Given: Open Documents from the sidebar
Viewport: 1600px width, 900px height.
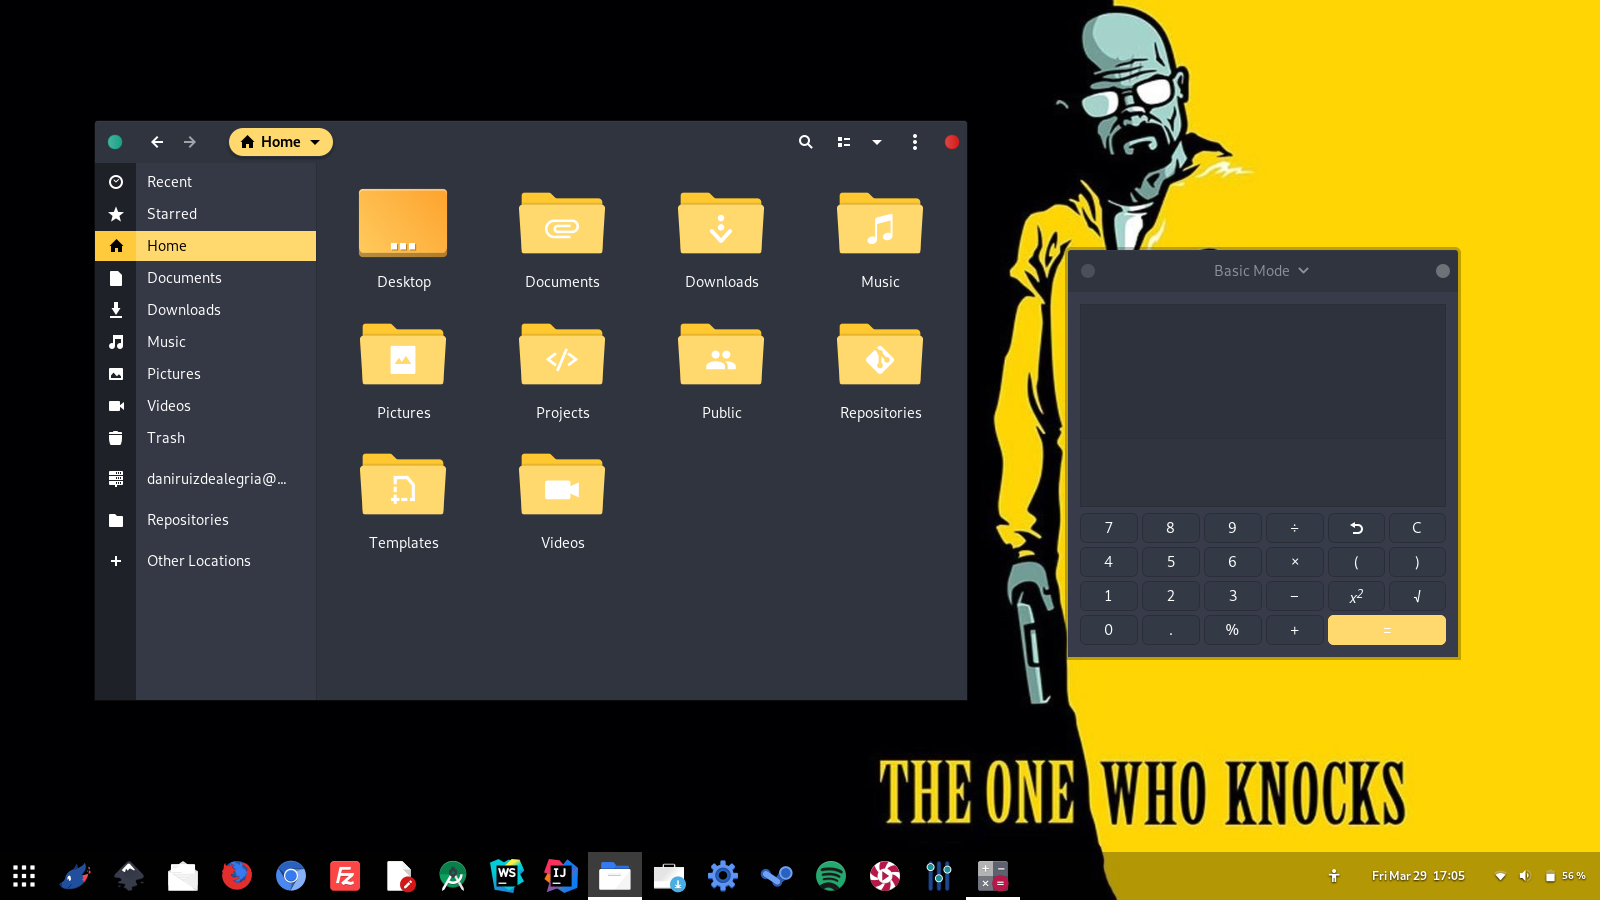Looking at the screenshot, I should tap(206, 278).
